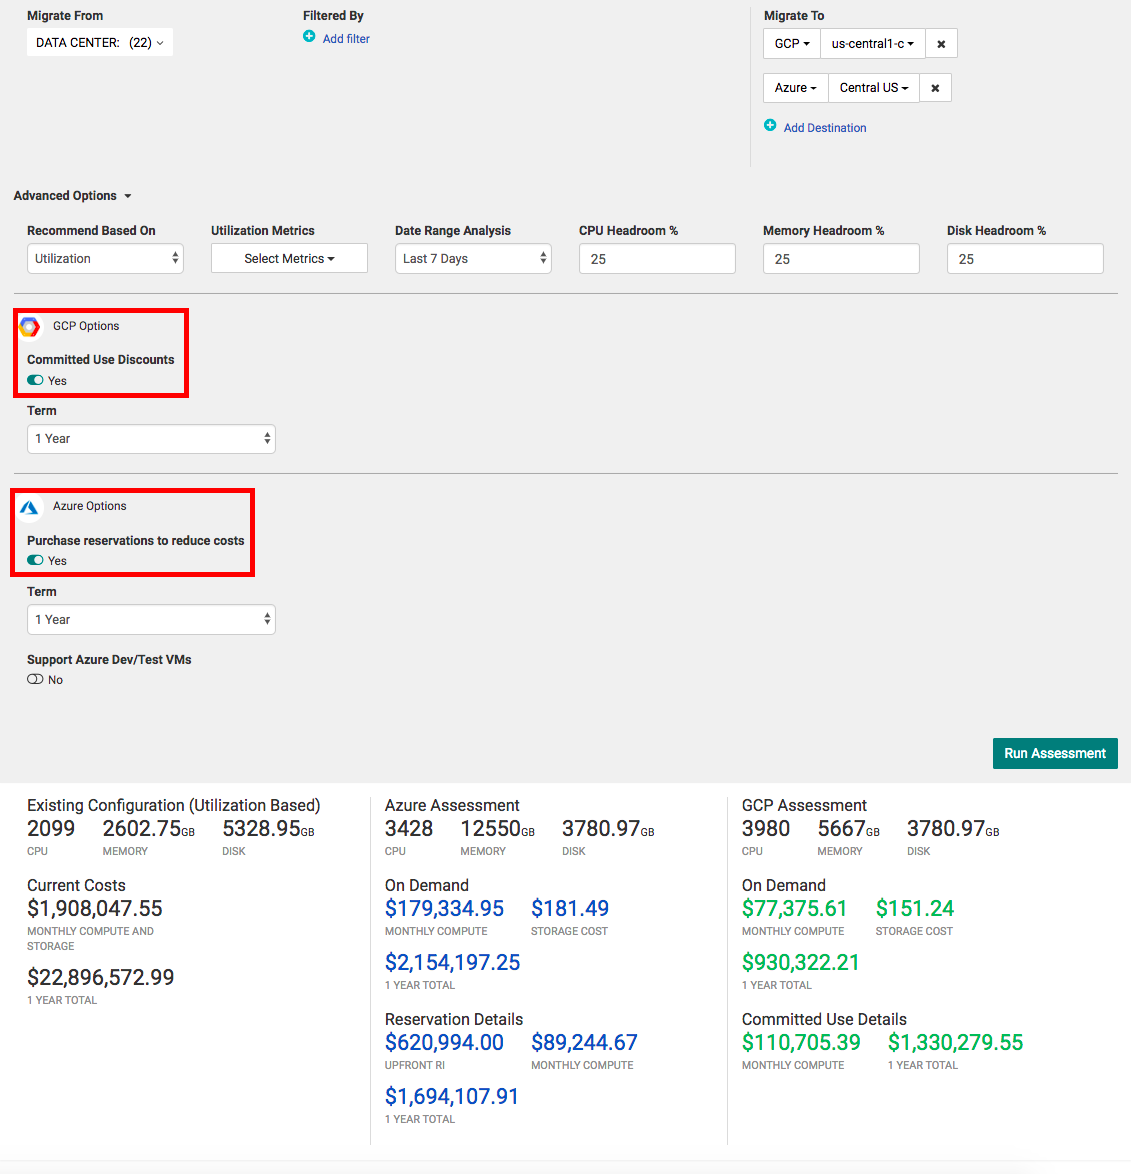Open the Azure Term 1 Year select
This screenshot has width=1131, height=1174.
[151, 620]
